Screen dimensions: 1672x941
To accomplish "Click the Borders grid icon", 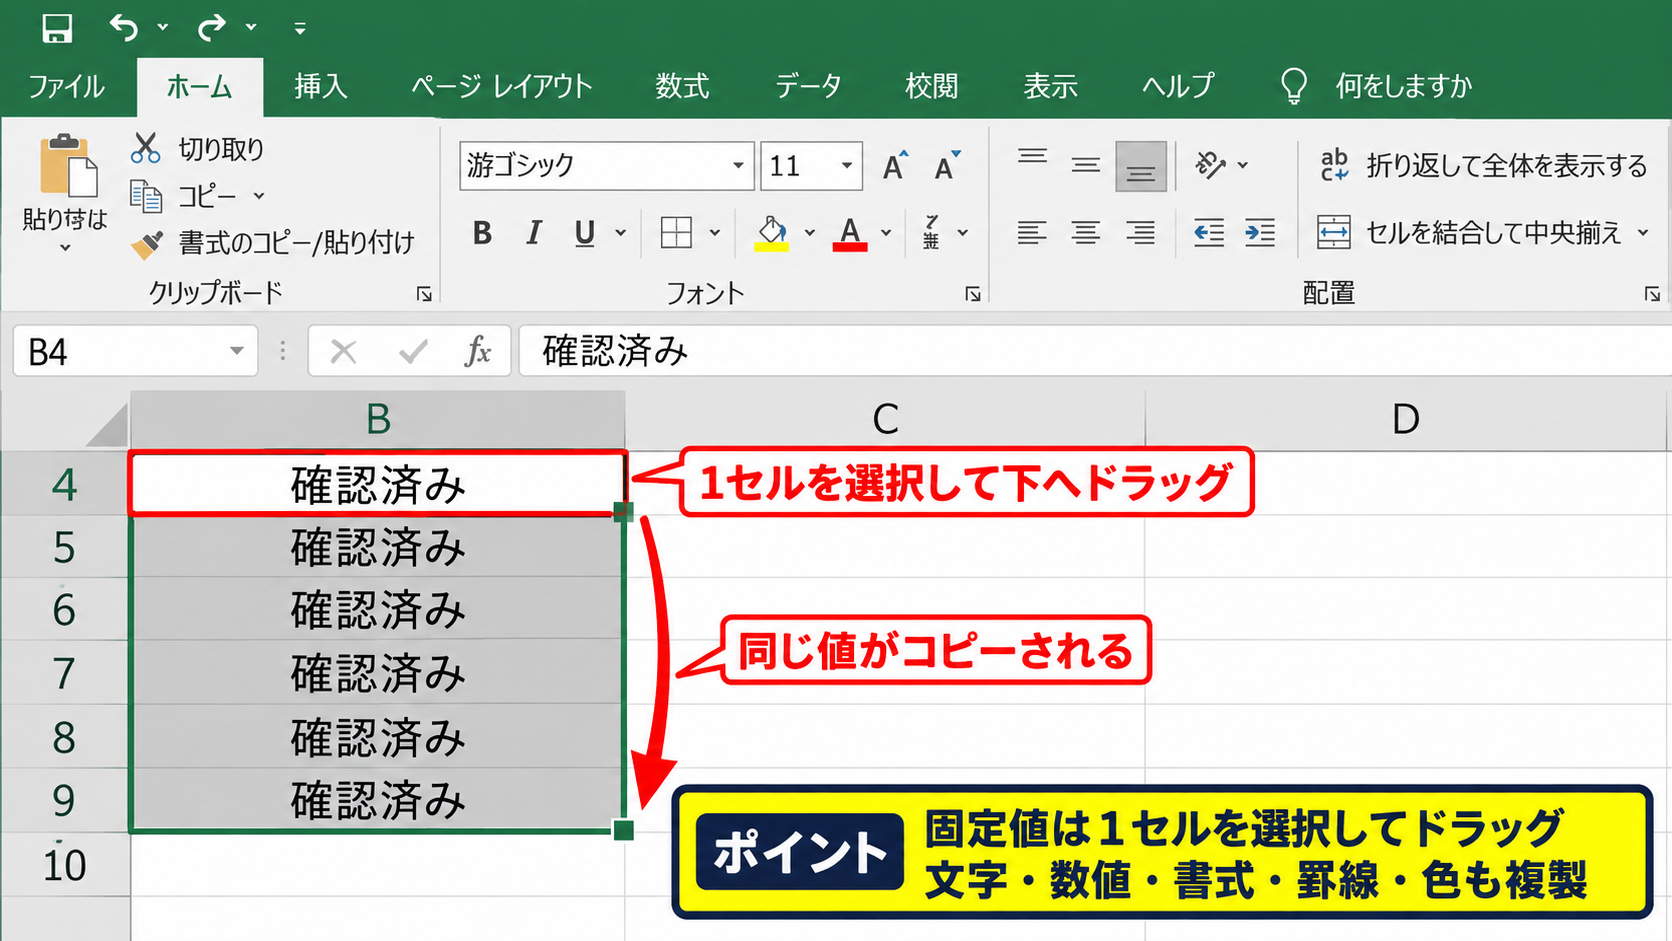I will point(676,233).
